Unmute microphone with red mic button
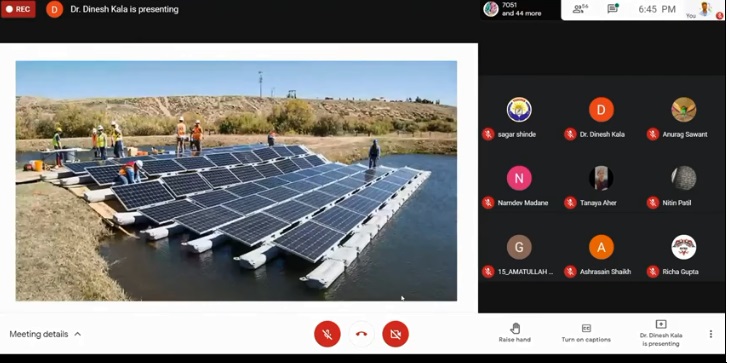The image size is (730, 363). point(327,334)
